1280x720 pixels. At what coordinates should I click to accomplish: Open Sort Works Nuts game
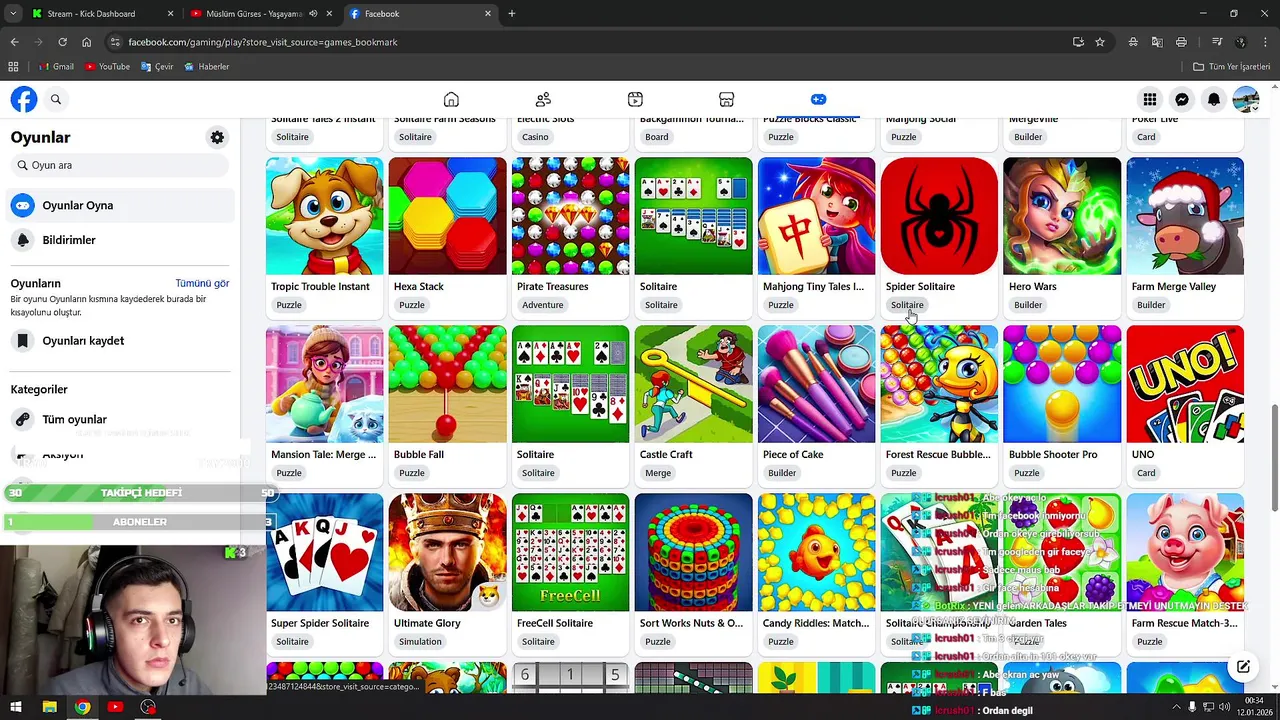pos(693,552)
